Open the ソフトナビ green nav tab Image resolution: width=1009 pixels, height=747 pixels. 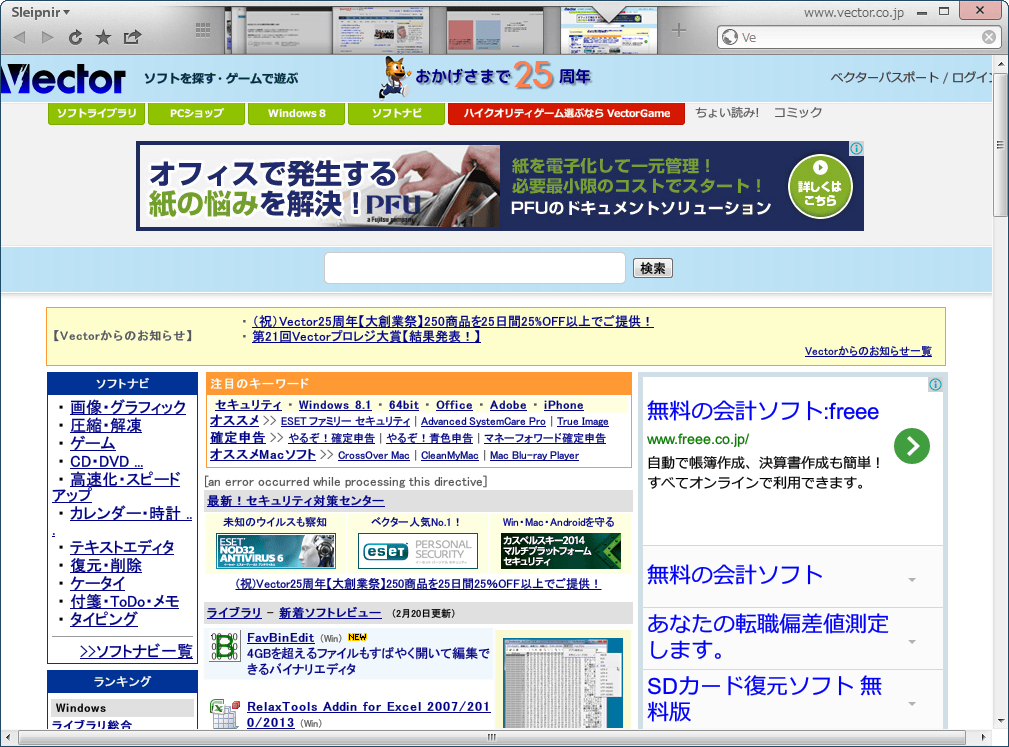point(396,113)
